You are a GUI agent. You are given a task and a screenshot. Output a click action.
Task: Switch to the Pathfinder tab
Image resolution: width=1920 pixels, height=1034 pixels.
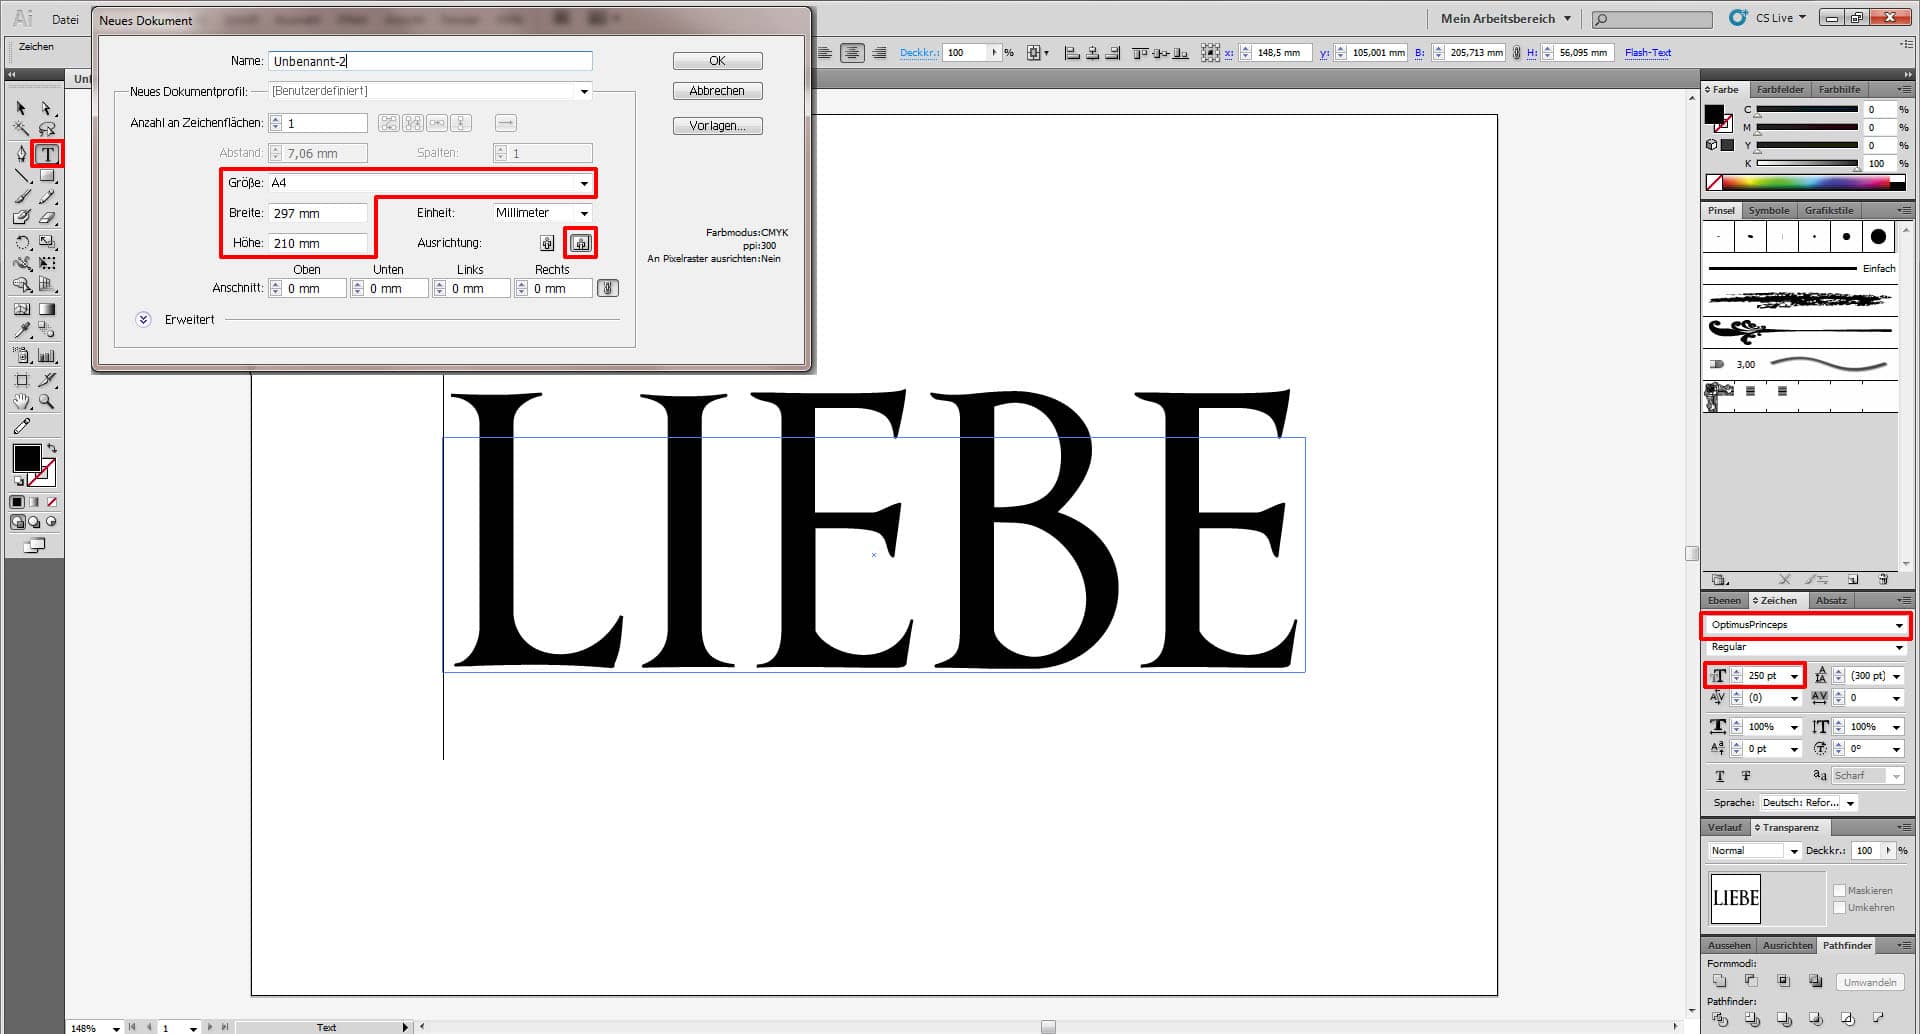(x=1847, y=945)
